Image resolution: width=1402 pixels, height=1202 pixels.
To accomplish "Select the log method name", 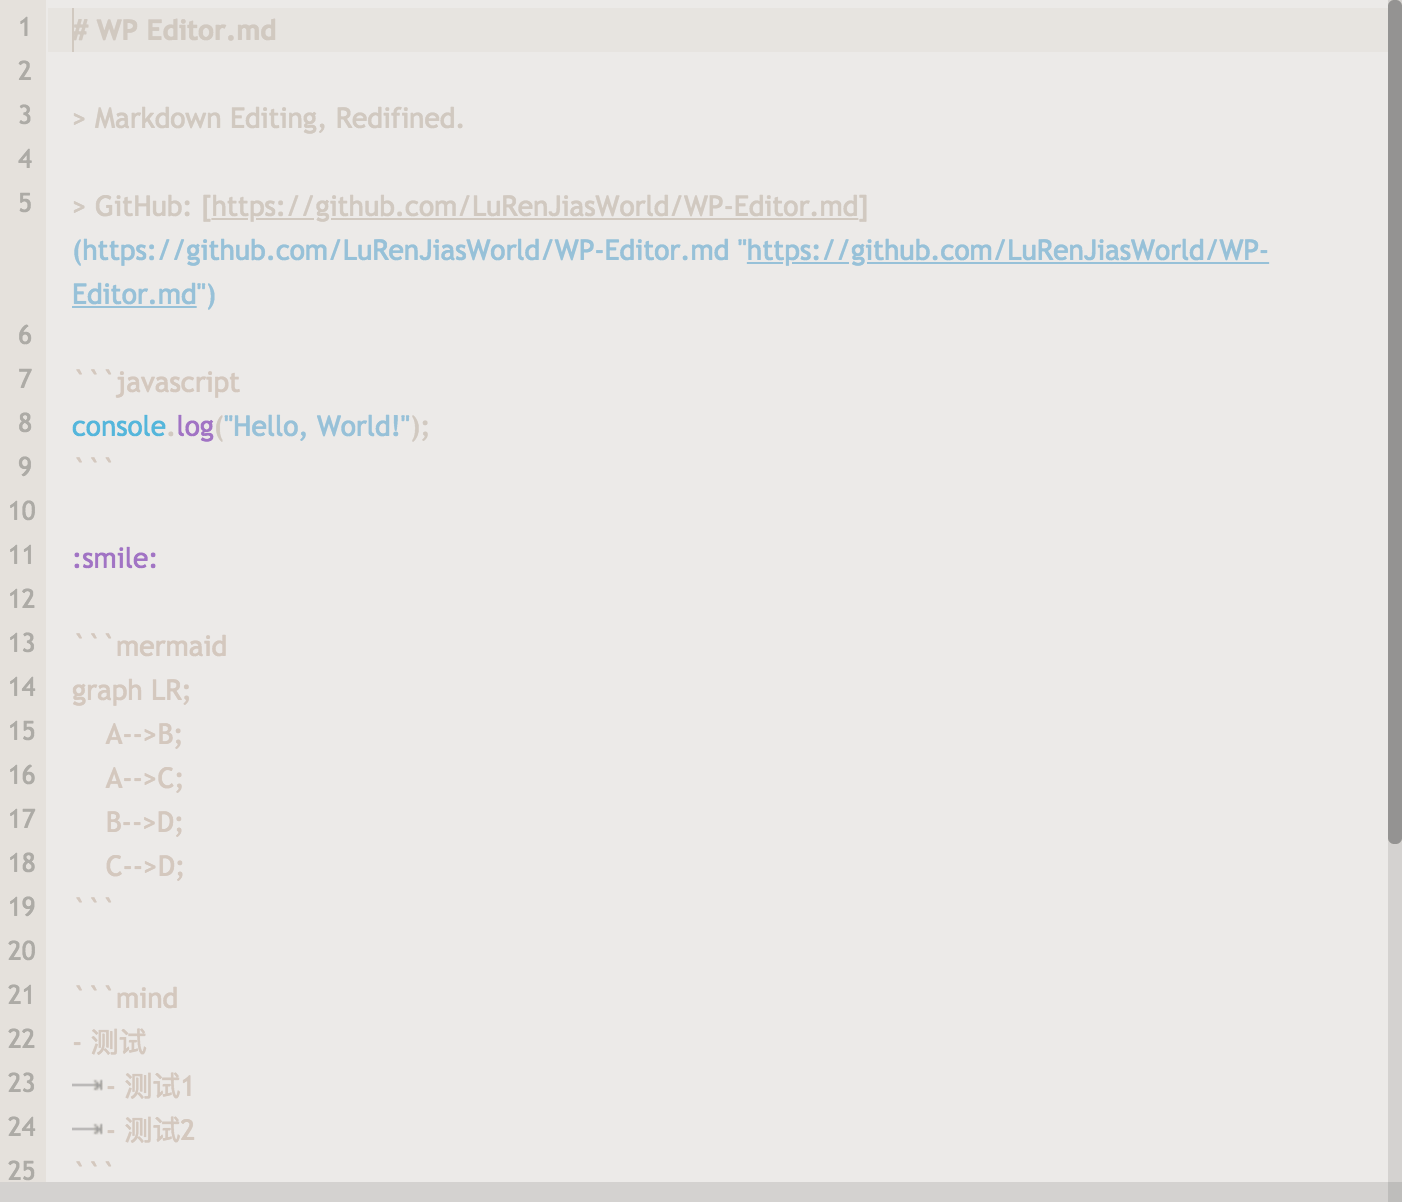I will pyautogui.click(x=195, y=426).
